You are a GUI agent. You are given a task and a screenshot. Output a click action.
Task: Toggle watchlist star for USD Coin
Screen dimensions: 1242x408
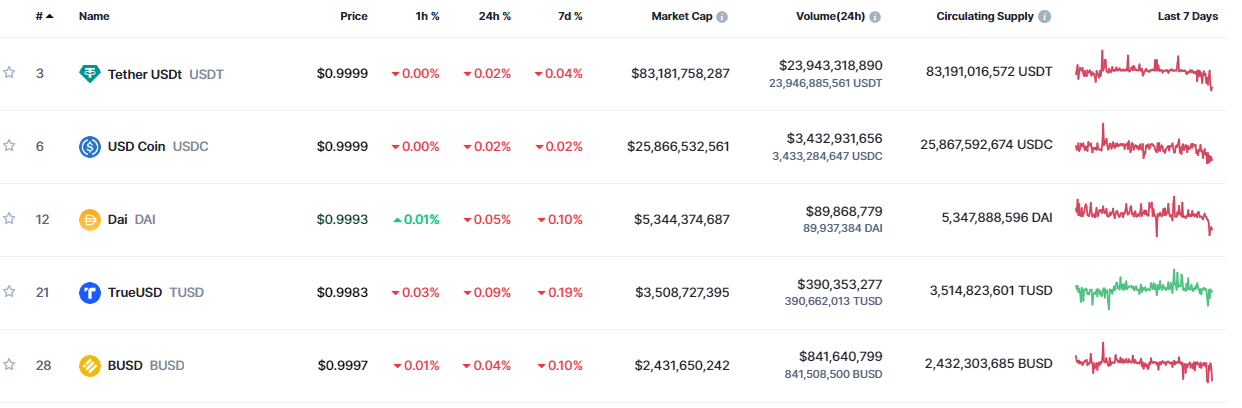tap(9, 146)
